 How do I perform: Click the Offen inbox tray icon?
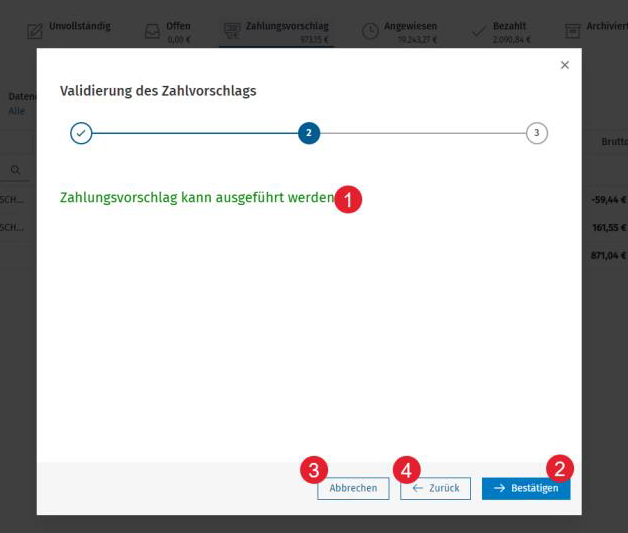click(x=152, y=31)
